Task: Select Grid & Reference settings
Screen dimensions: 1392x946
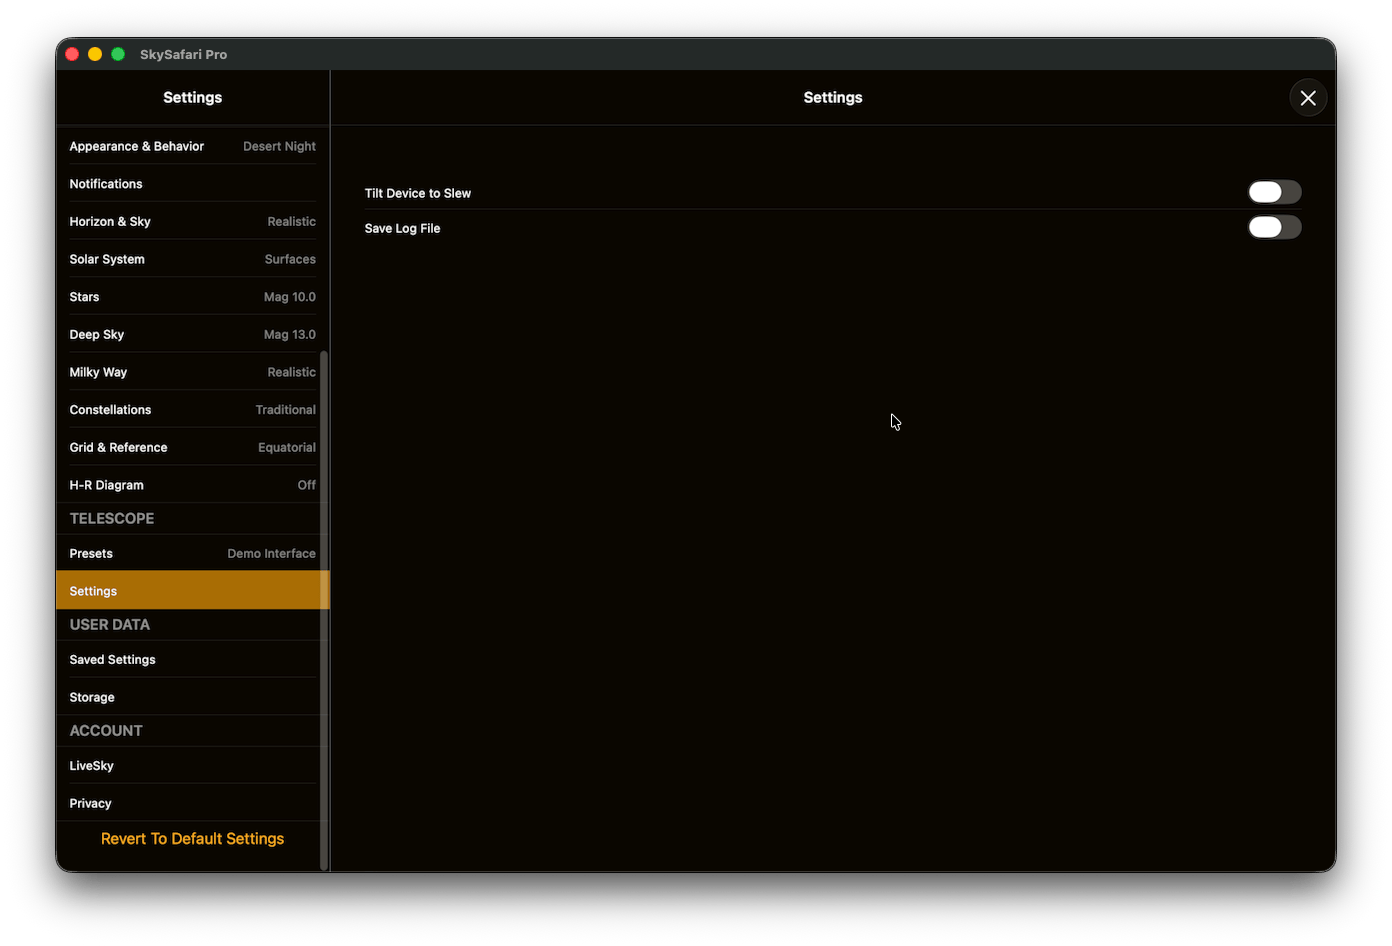Action: click(192, 448)
